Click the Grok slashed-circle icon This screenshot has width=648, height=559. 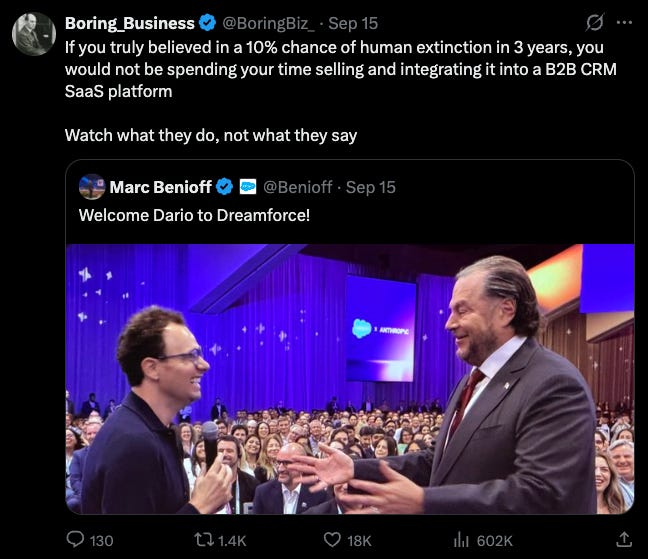point(595,23)
